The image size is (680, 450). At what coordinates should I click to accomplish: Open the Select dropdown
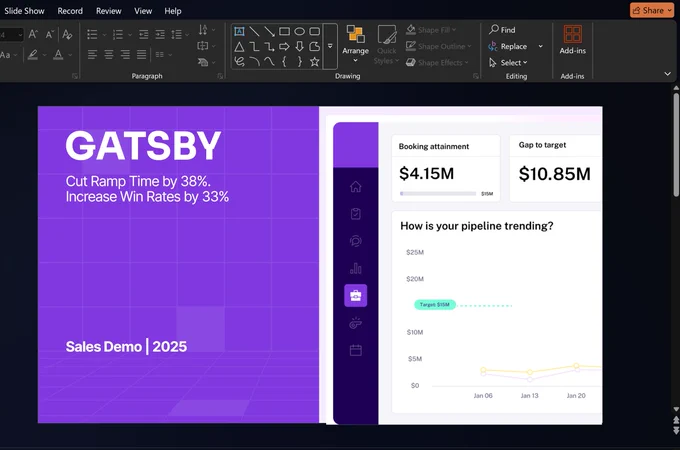coord(508,62)
